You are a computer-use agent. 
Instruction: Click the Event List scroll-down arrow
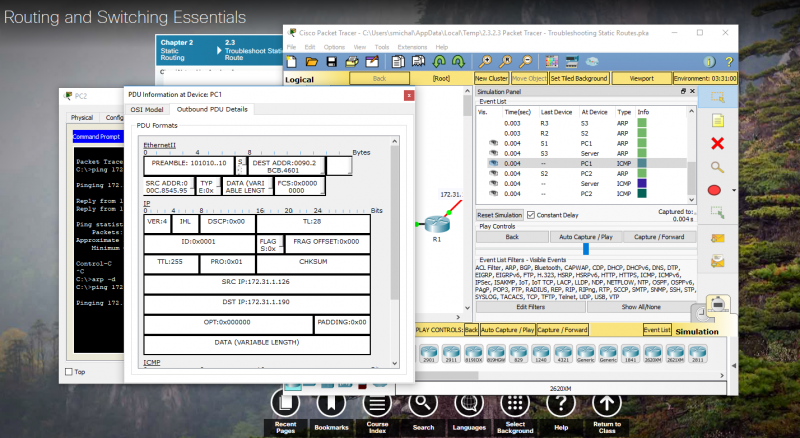pyautogui.click(x=691, y=200)
